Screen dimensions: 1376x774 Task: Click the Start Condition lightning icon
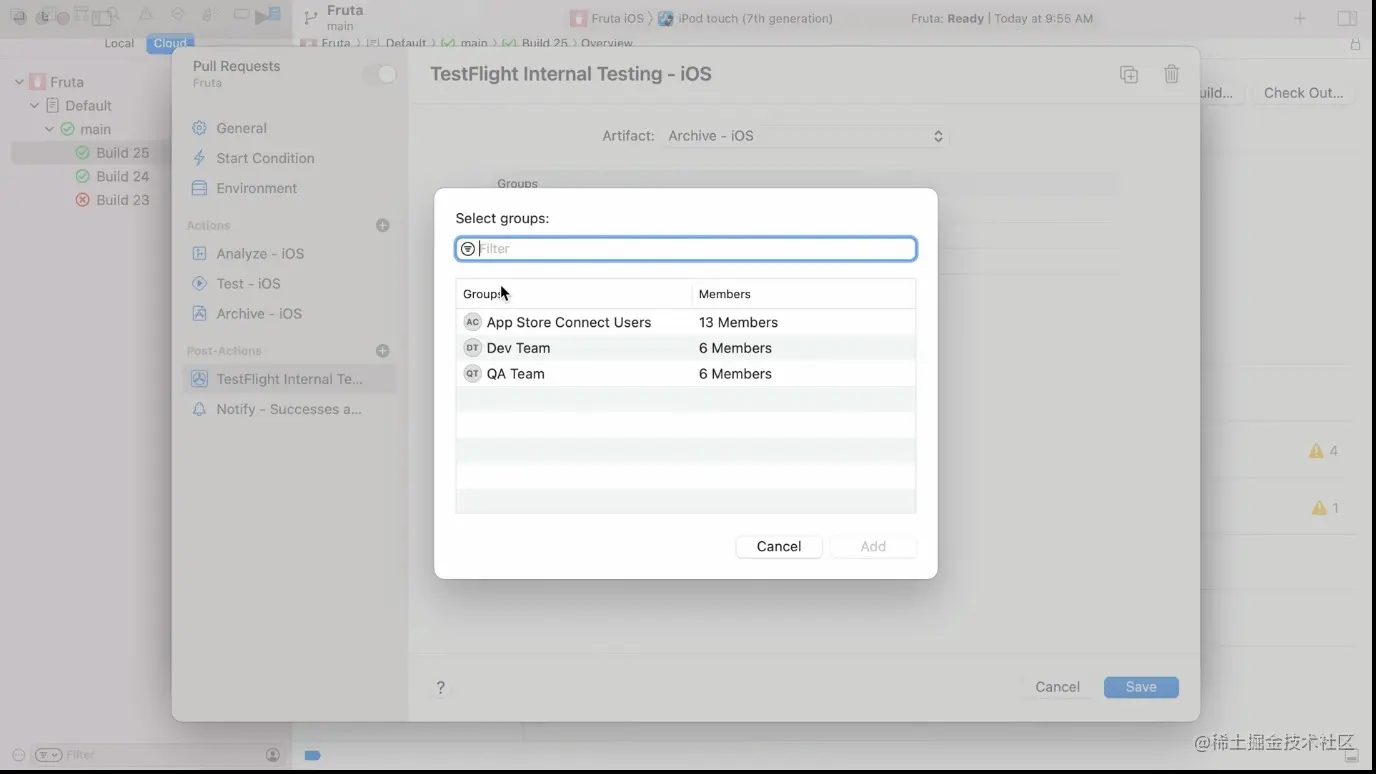pyautogui.click(x=199, y=158)
